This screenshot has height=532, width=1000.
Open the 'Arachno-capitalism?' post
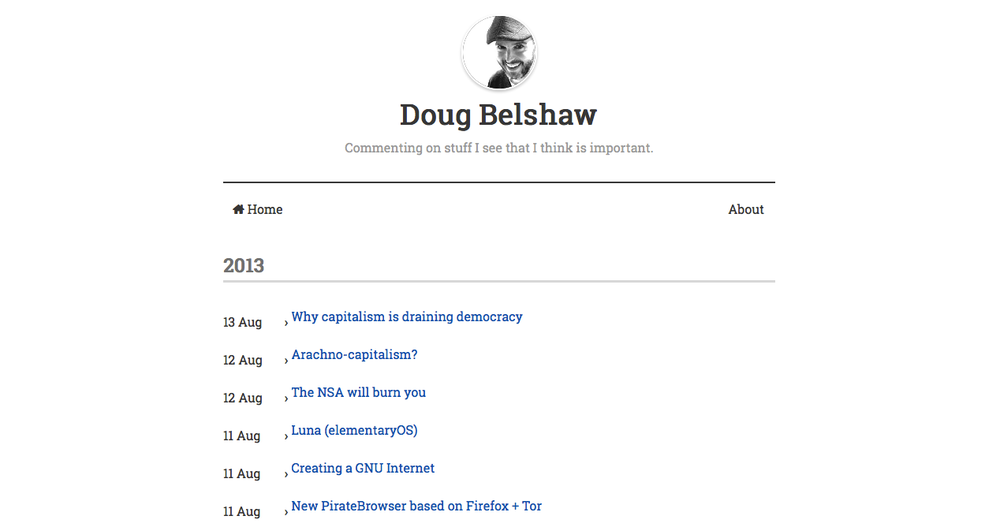point(354,355)
